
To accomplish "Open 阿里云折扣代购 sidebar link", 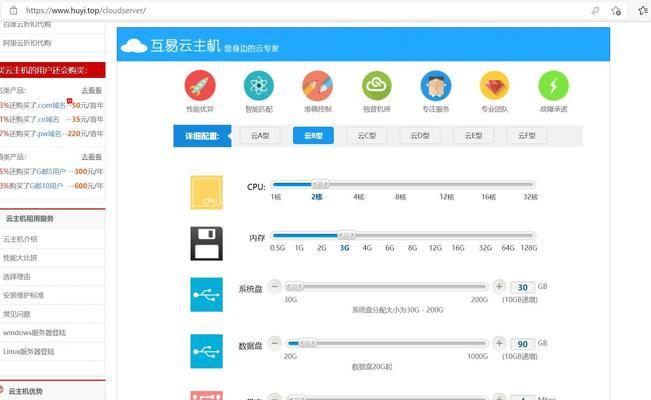I will coord(27,43).
